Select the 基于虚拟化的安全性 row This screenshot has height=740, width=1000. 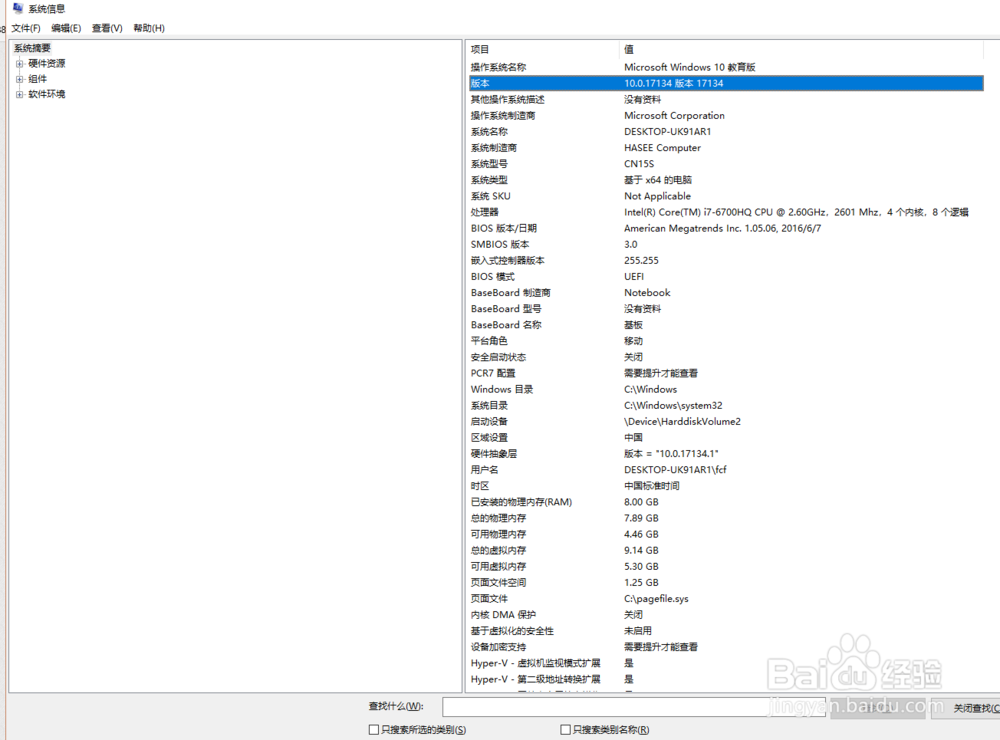726,631
